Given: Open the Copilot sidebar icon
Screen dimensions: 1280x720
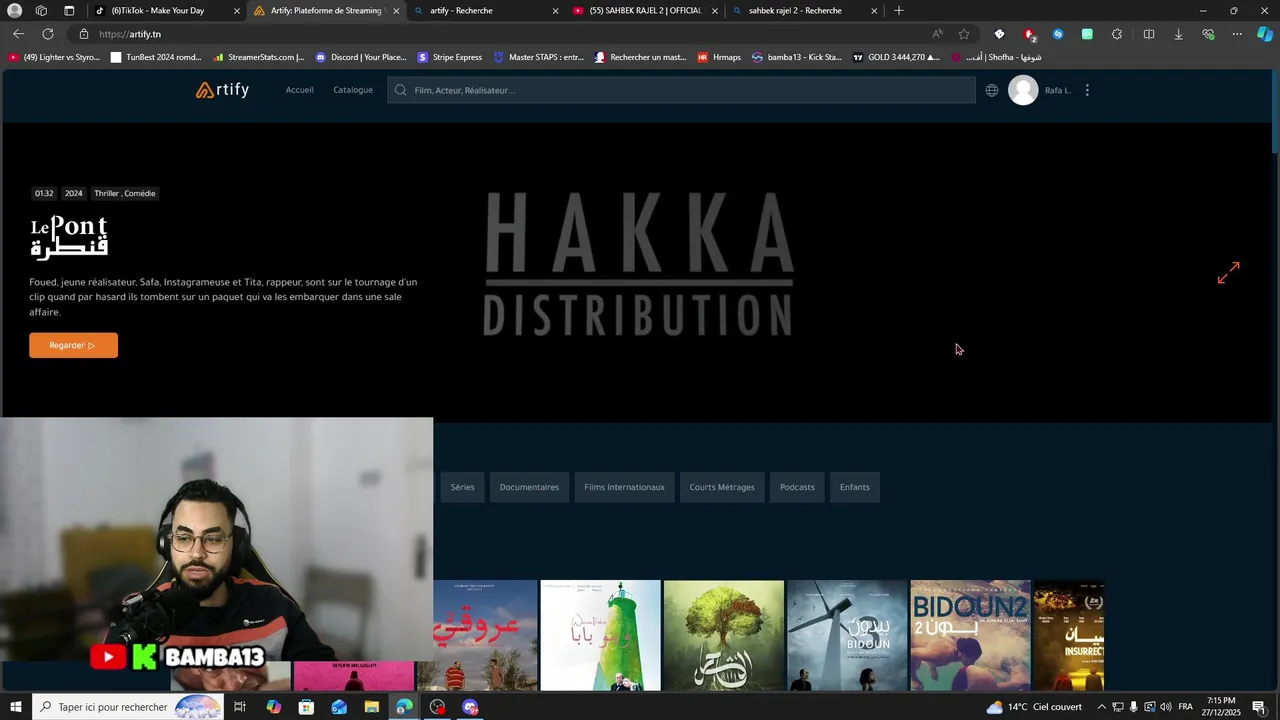Looking at the screenshot, I should [x=1265, y=34].
